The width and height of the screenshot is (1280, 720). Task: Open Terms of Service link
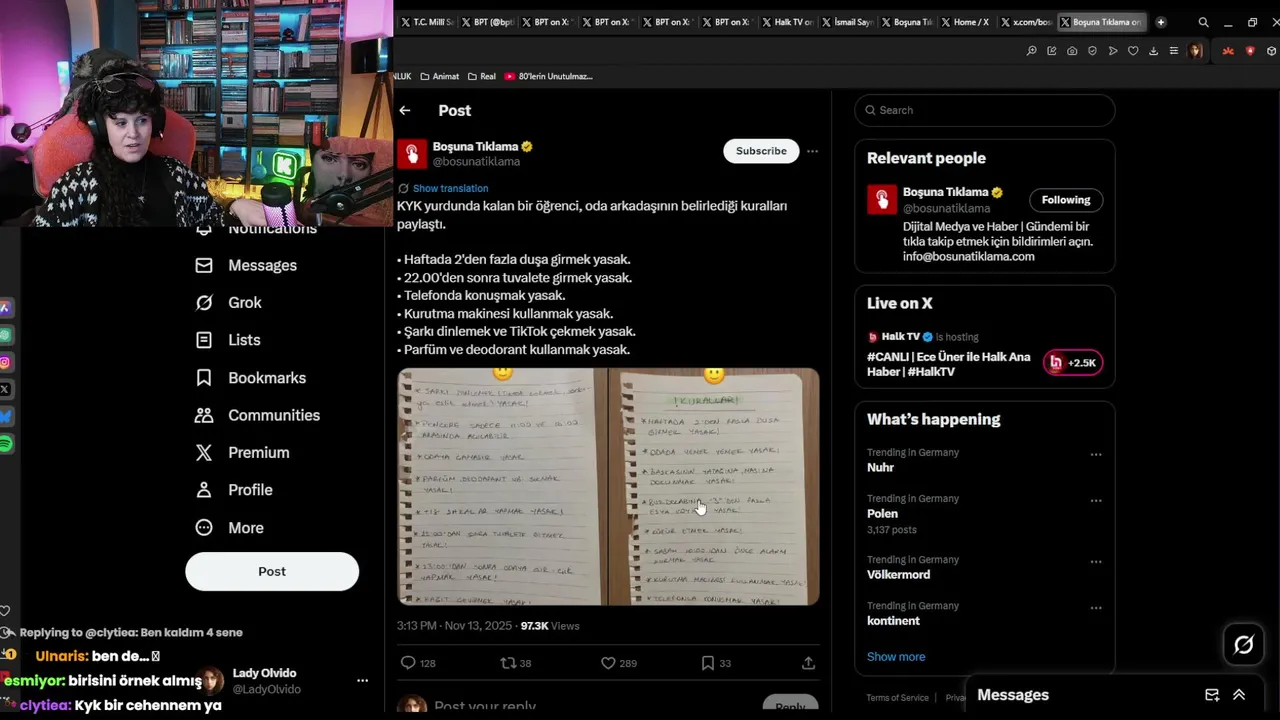(897, 698)
